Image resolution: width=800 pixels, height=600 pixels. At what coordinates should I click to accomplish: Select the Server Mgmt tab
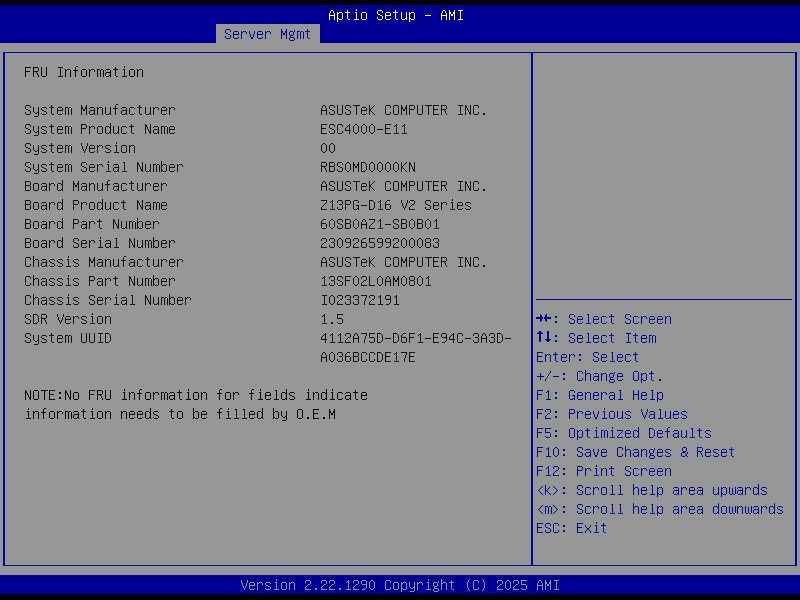coord(267,34)
